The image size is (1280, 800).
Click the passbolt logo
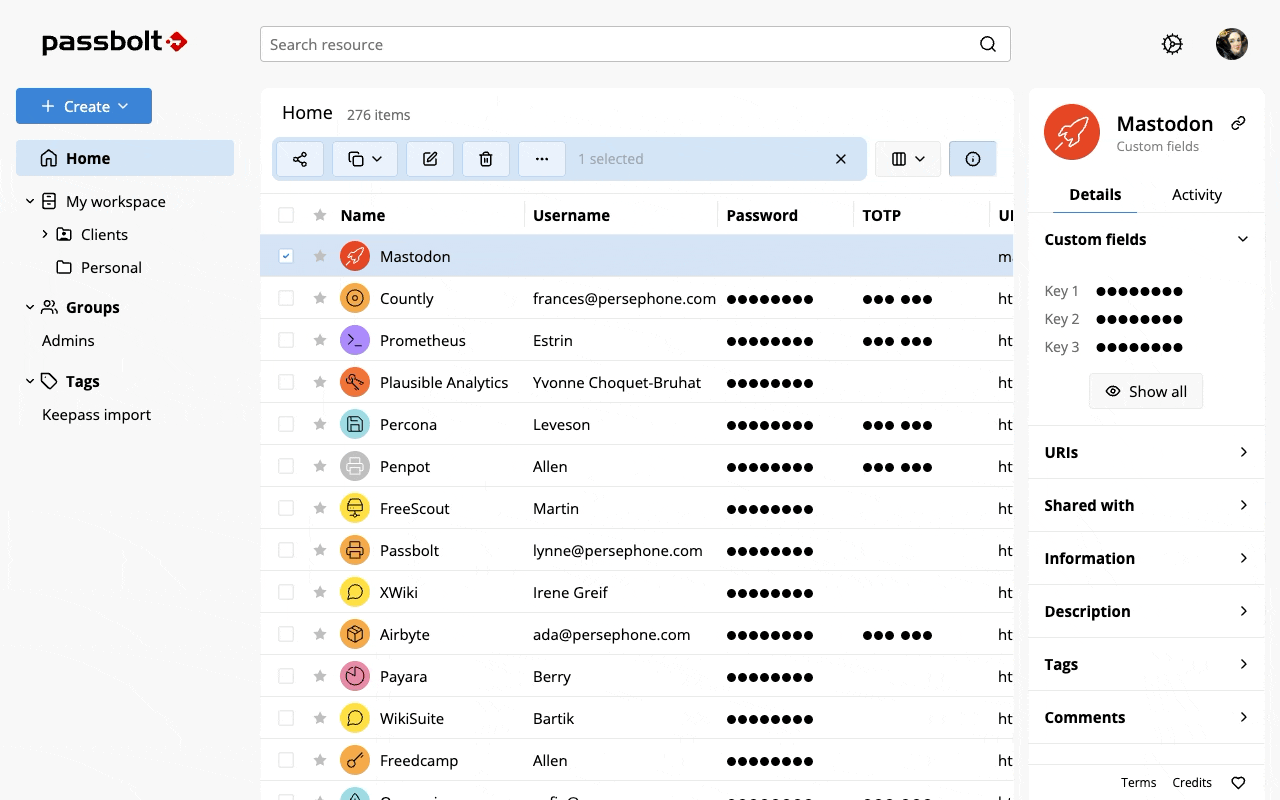(115, 42)
